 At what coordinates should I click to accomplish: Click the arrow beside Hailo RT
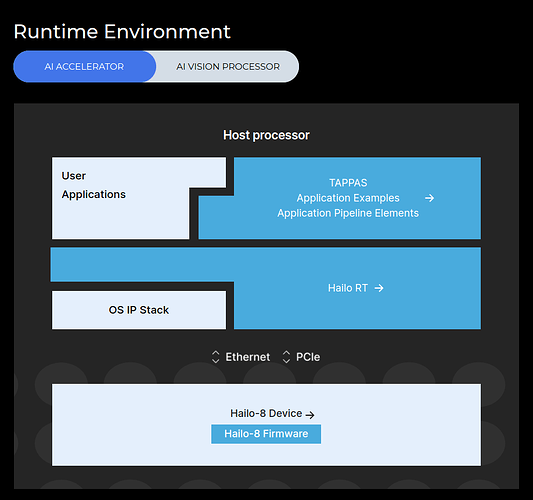click(x=379, y=288)
